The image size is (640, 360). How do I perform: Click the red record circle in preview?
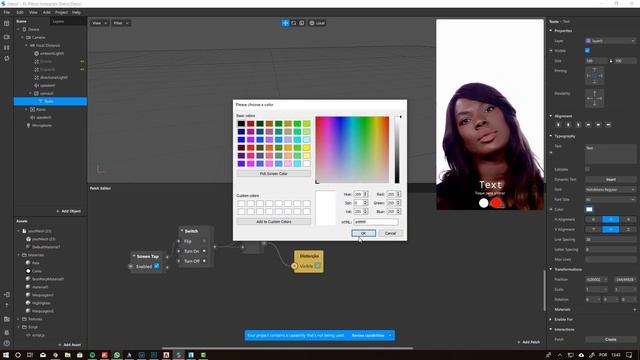[496, 203]
